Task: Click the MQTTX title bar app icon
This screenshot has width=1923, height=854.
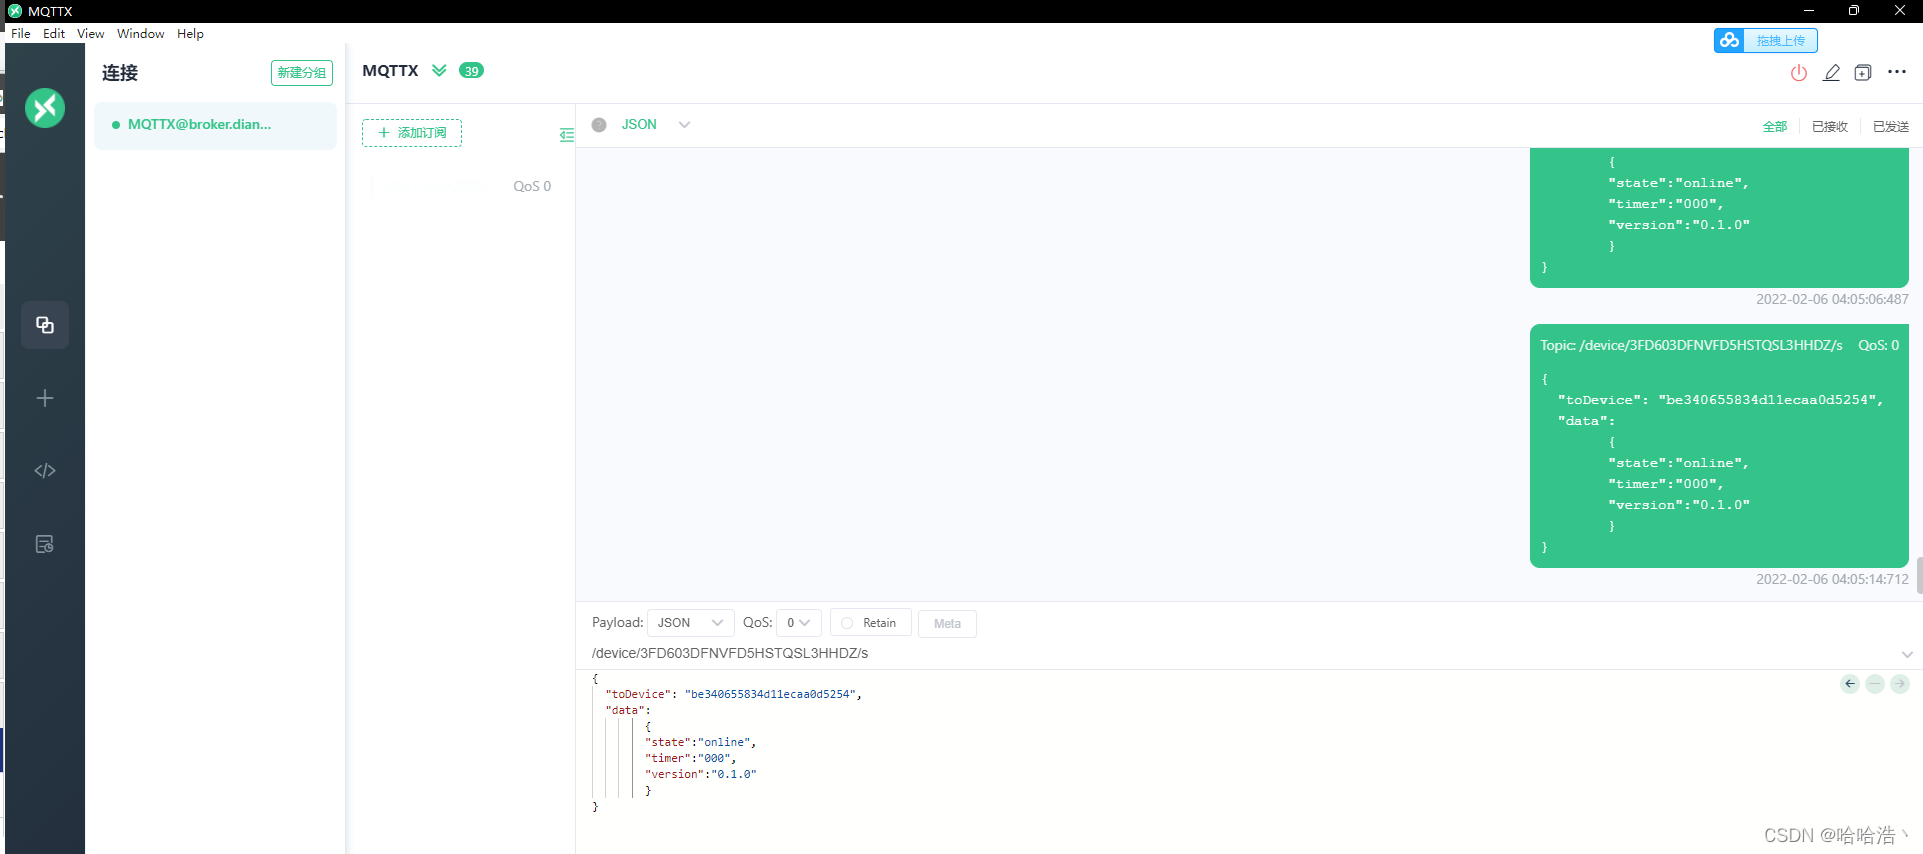Action: (x=15, y=11)
